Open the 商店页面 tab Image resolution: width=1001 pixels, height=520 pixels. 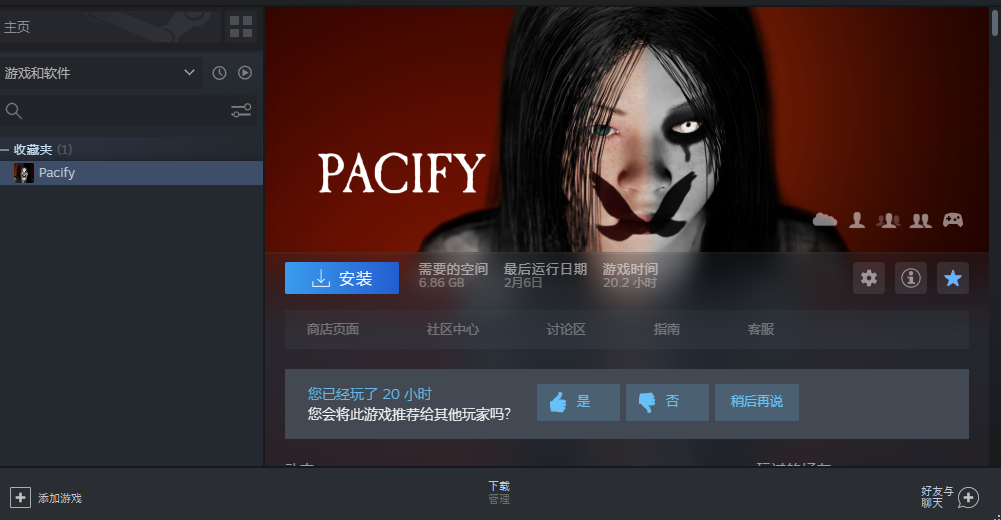point(333,329)
